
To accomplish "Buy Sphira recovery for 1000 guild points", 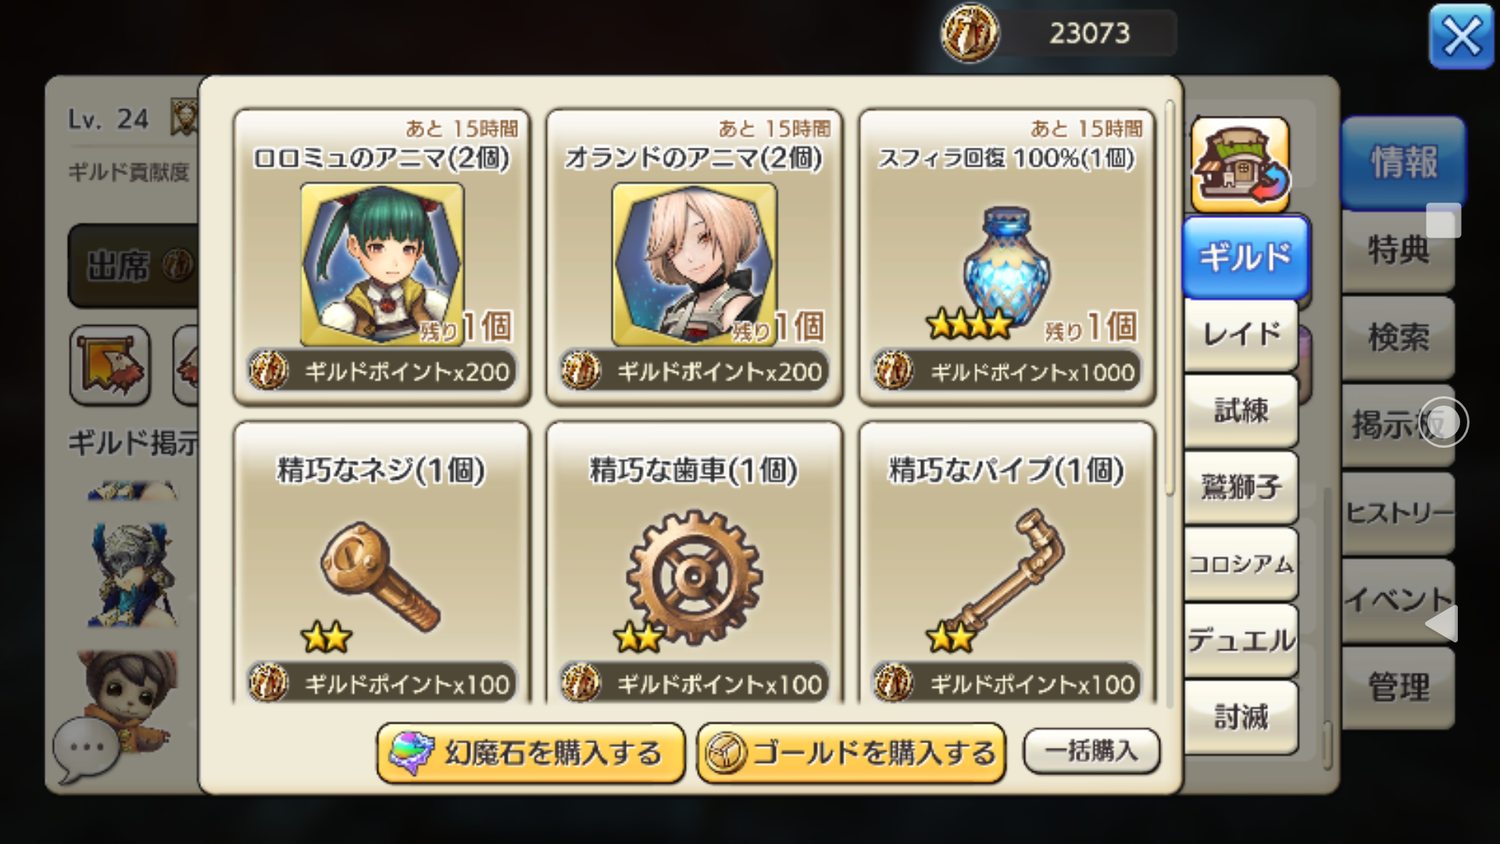I will pyautogui.click(x=1007, y=371).
